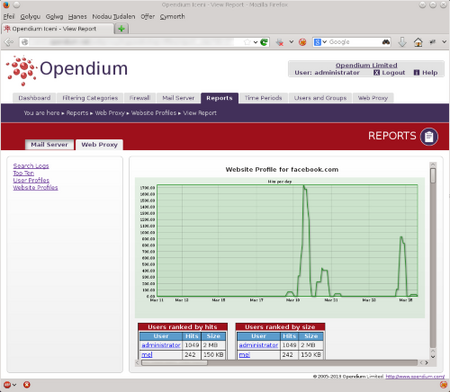Go back with the browser back arrow

pos(9,42)
